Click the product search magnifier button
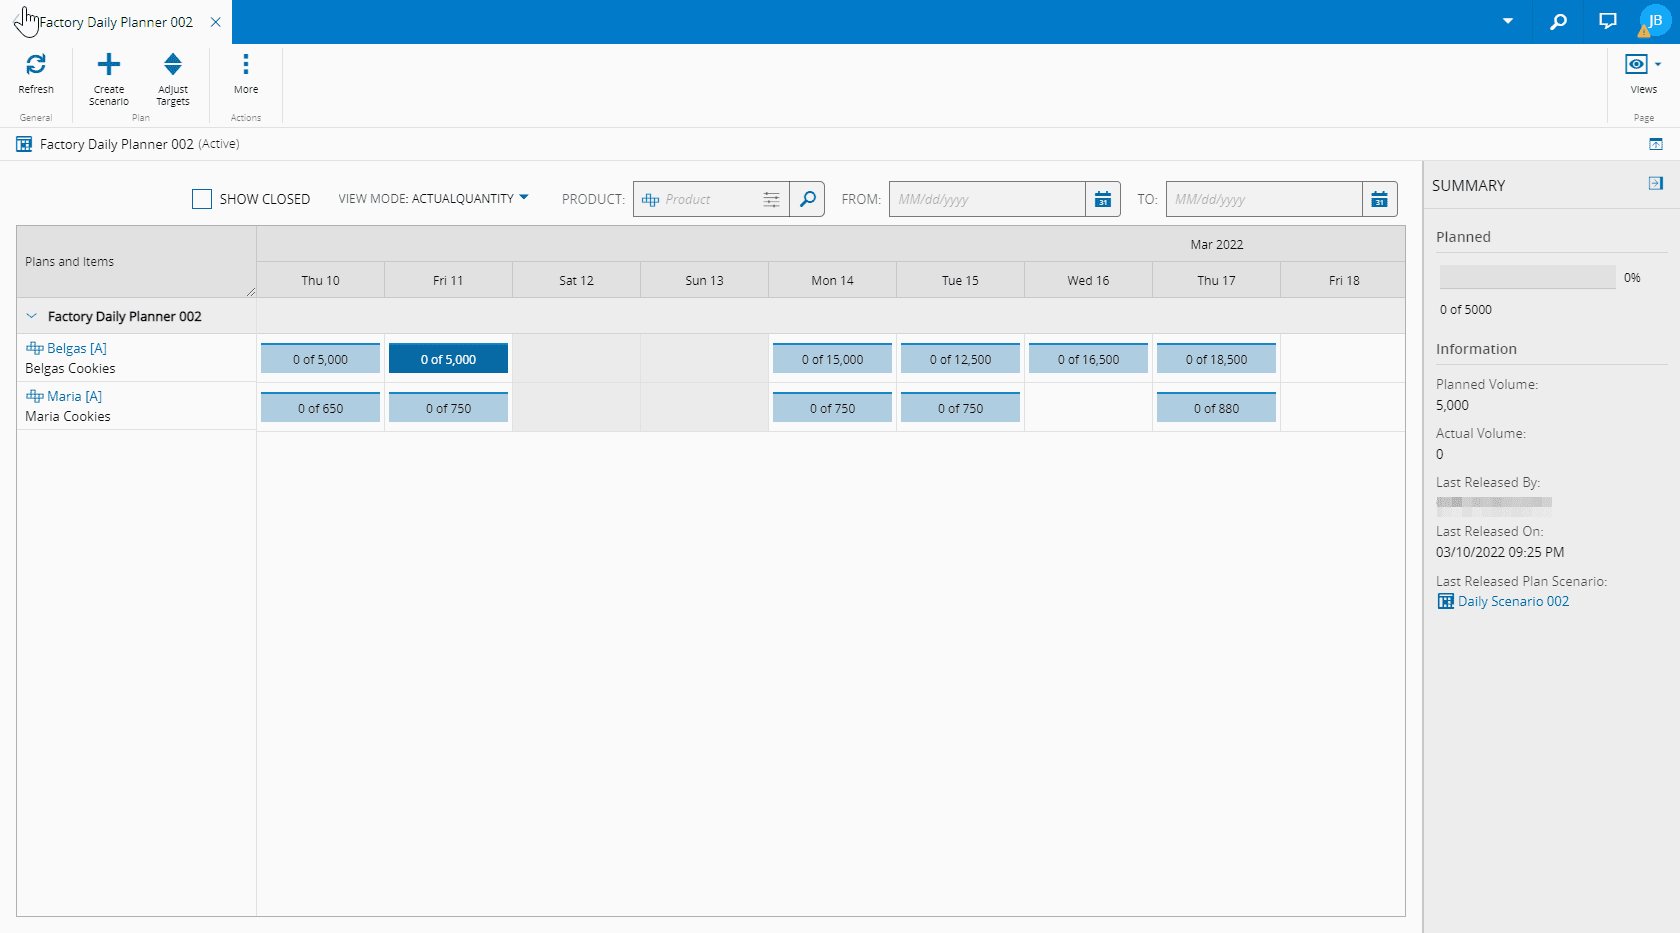Screen dimensions: 1680x933 pyautogui.click(x=807, y=199)
